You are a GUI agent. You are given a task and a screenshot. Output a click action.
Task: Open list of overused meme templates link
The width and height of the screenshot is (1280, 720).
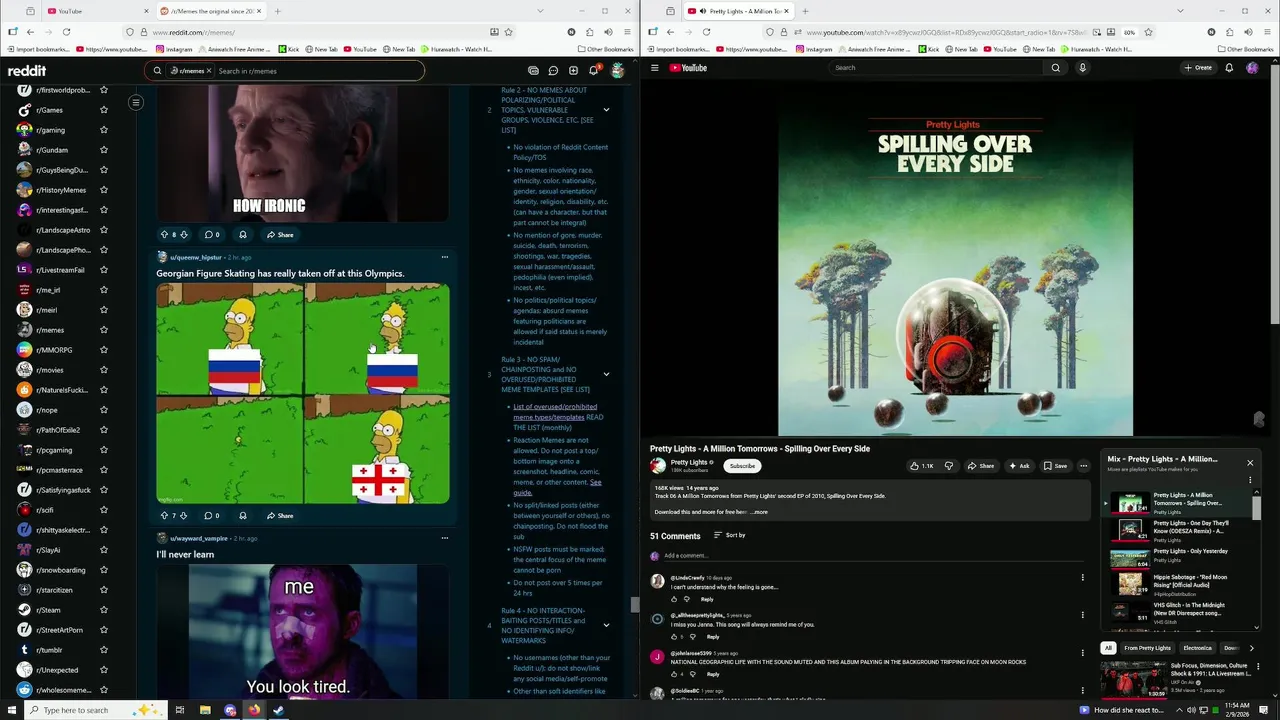(x=555, y=412)
